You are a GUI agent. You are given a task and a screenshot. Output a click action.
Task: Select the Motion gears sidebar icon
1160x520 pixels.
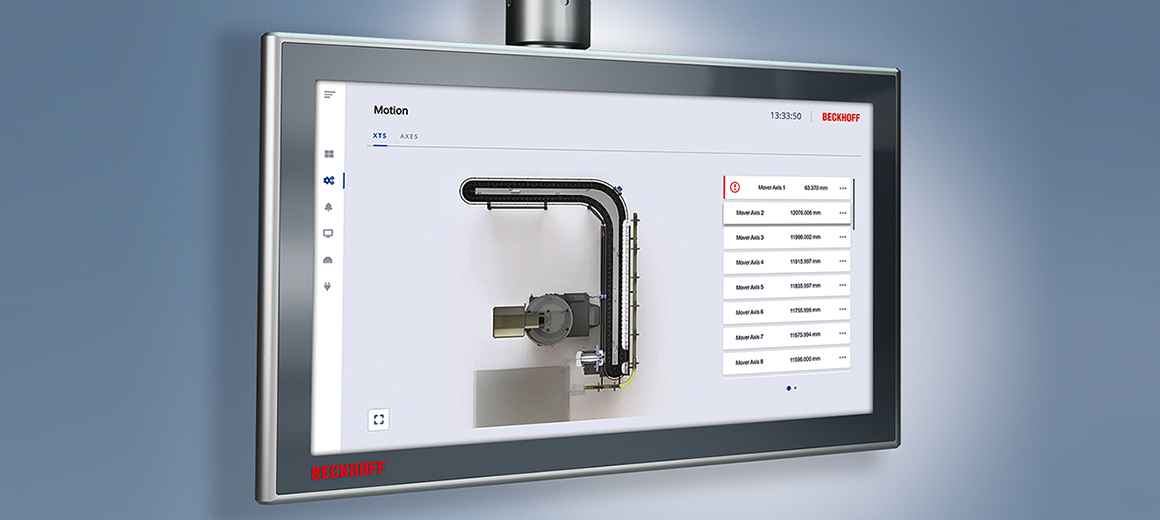coord(328,180)
